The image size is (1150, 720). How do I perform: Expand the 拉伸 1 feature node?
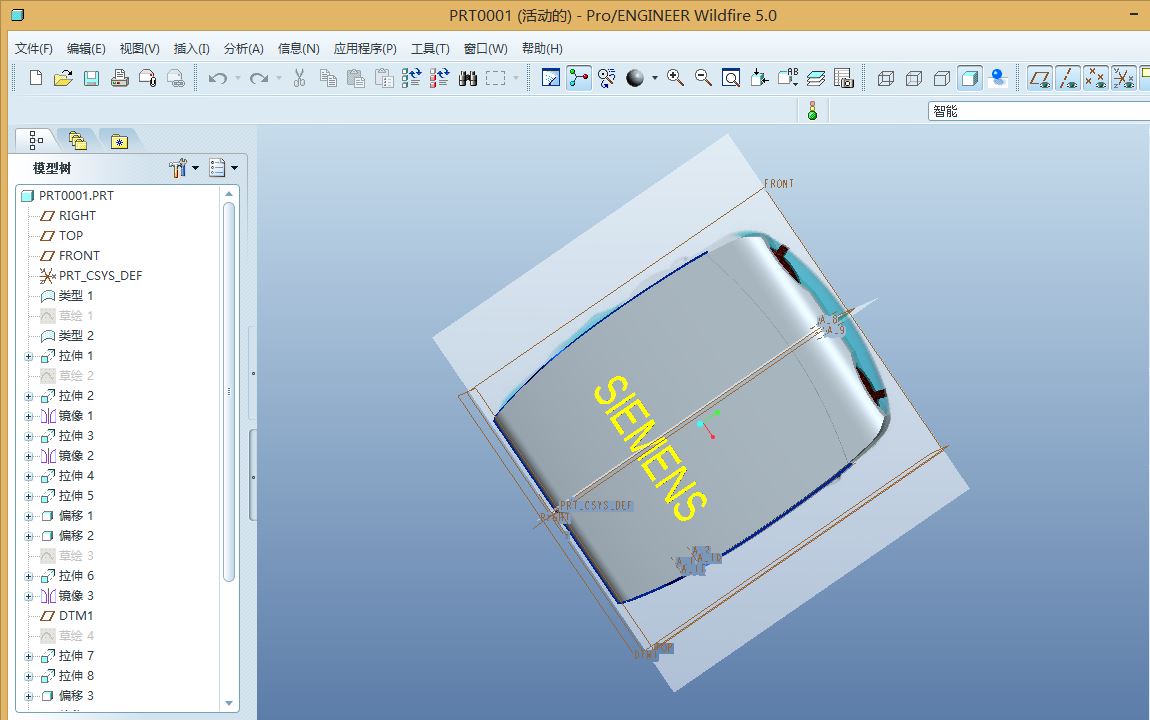tap(29, 356)
